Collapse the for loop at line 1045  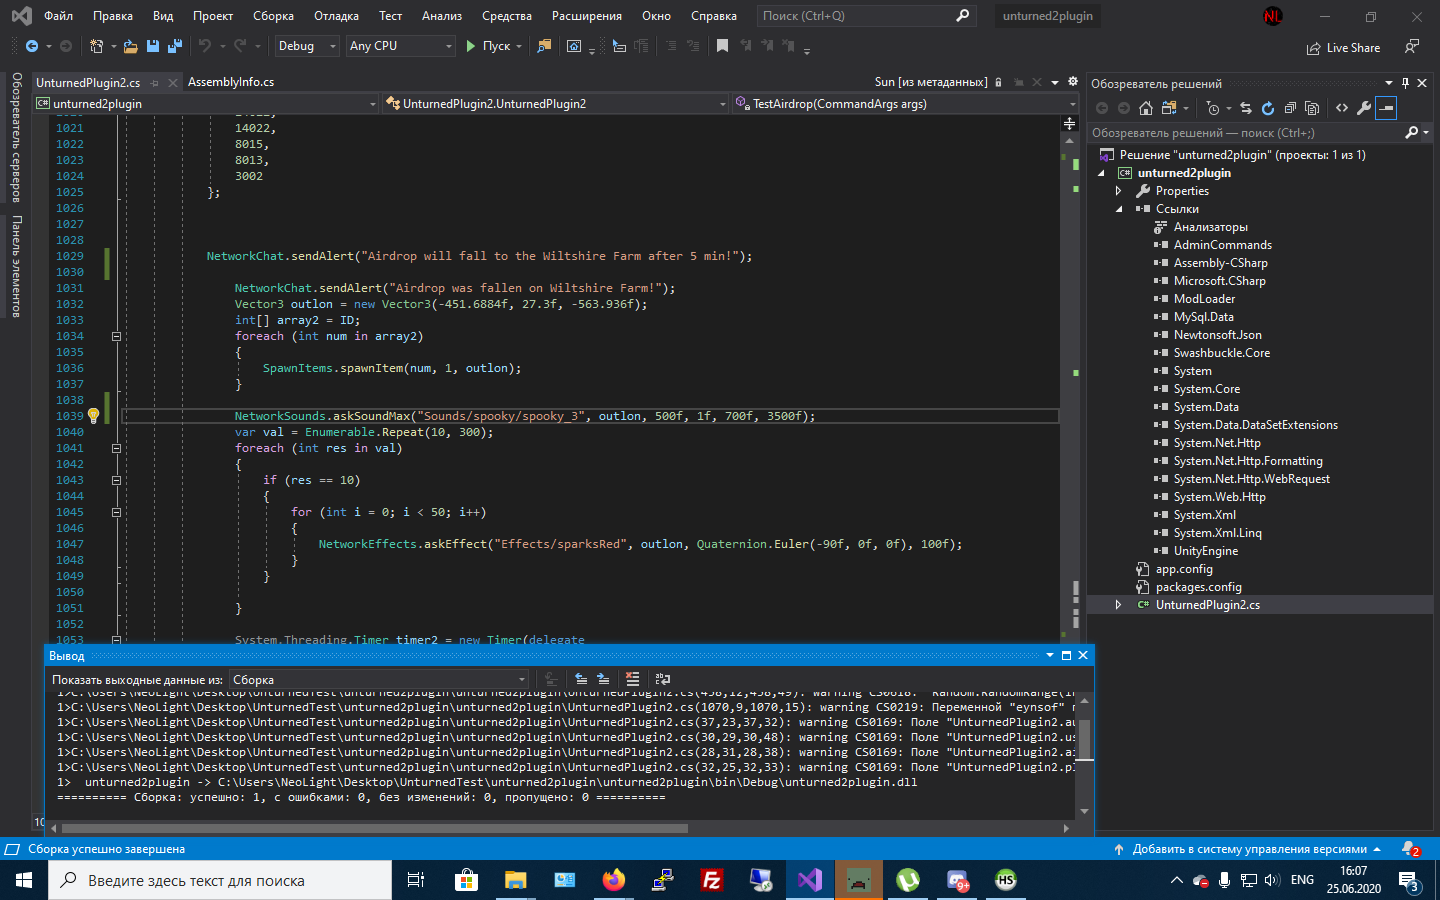click(x=116, y=512)
